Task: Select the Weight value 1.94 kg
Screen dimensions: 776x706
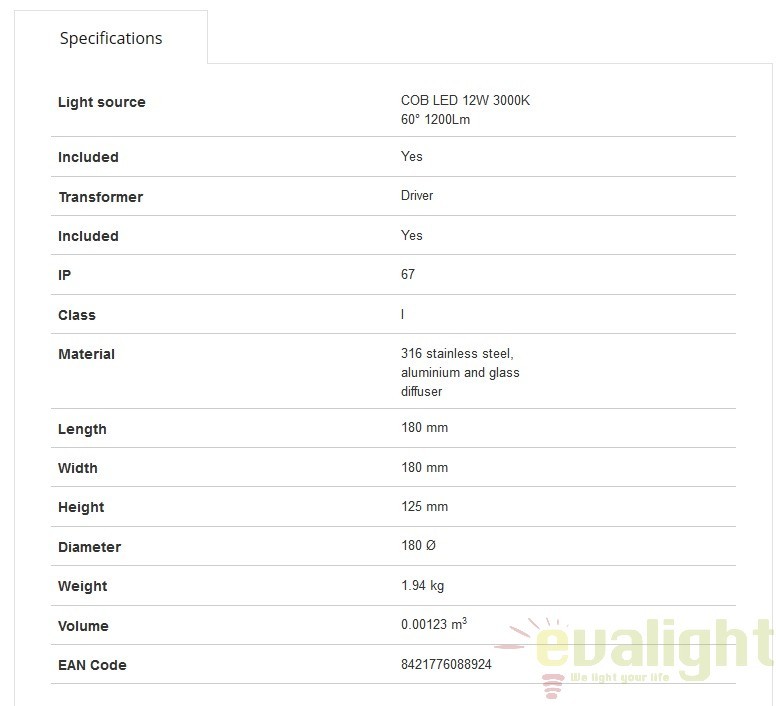Action: point(422,586)
